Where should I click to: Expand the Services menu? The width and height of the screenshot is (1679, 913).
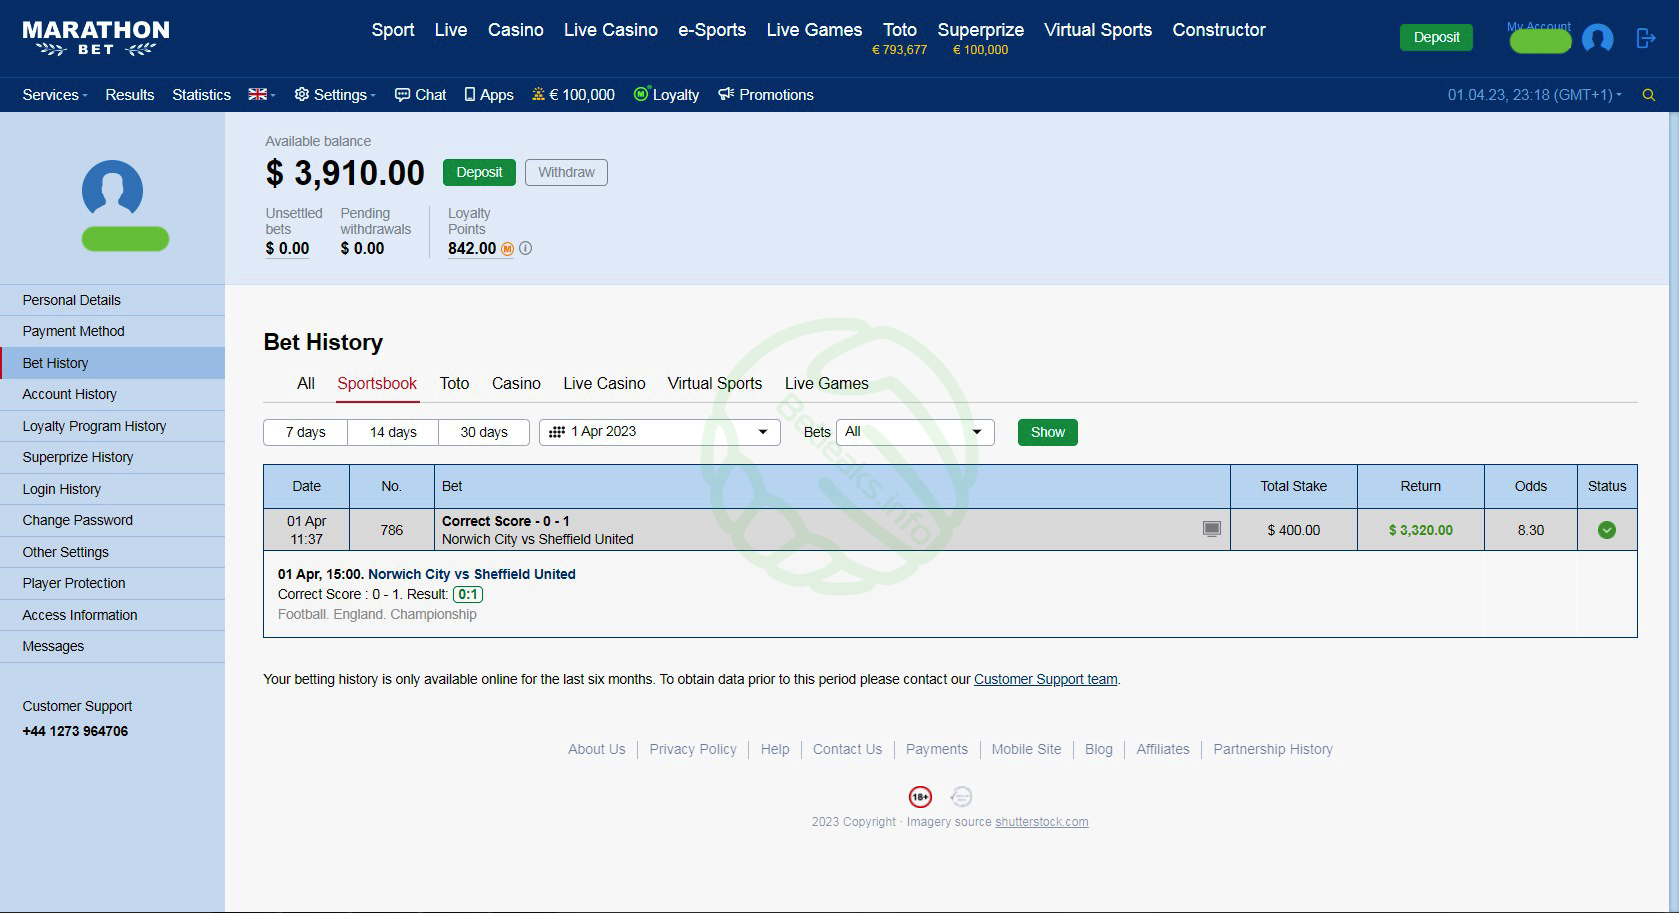pyautogui.click(x=55, y=95)
